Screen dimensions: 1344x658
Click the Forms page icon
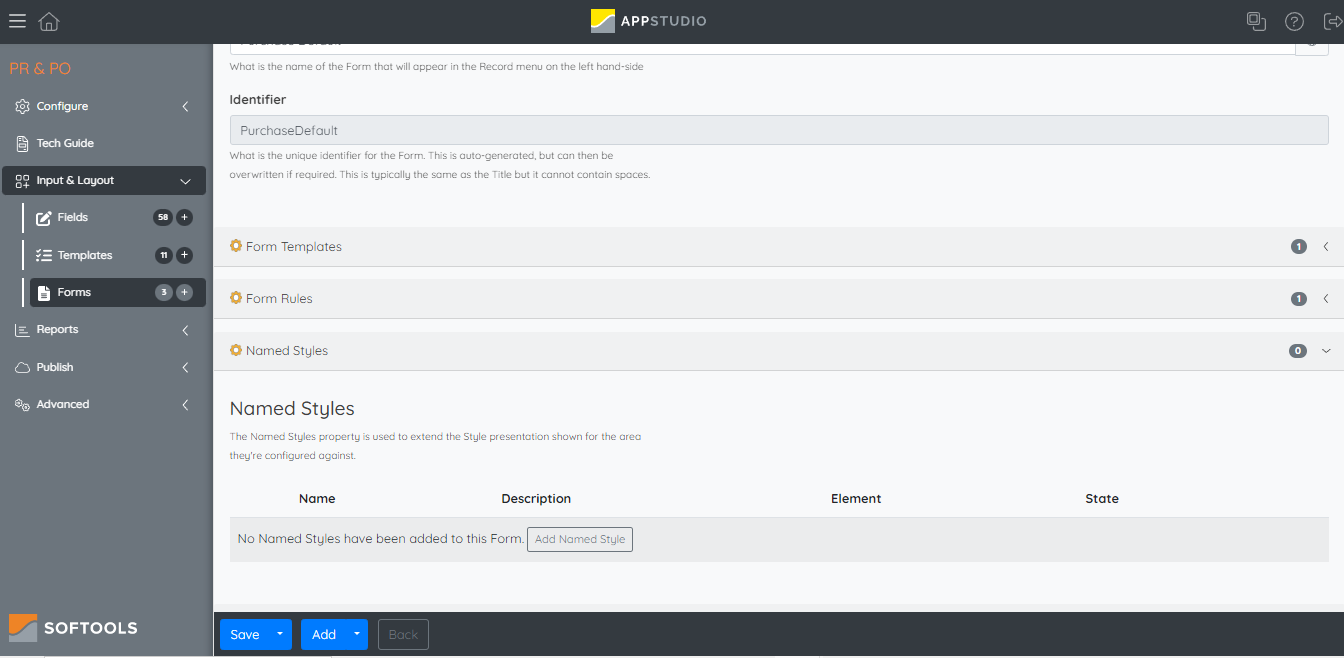coord(43,293)
